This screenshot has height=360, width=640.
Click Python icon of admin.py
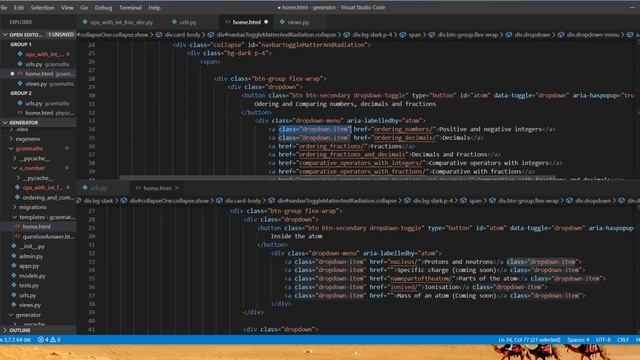[x=14, y=256]
